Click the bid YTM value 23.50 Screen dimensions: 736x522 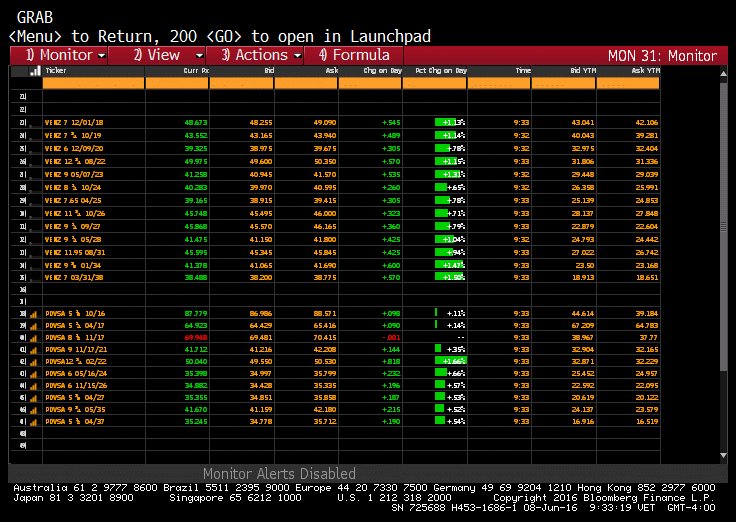point(585,266)
